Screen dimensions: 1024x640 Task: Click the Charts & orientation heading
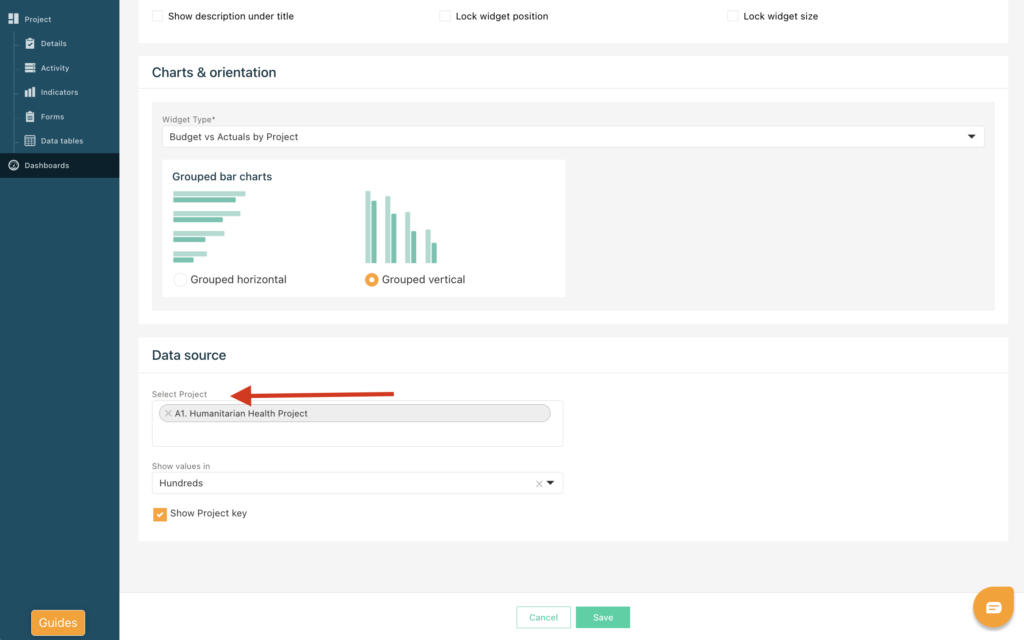coord(214,72)
